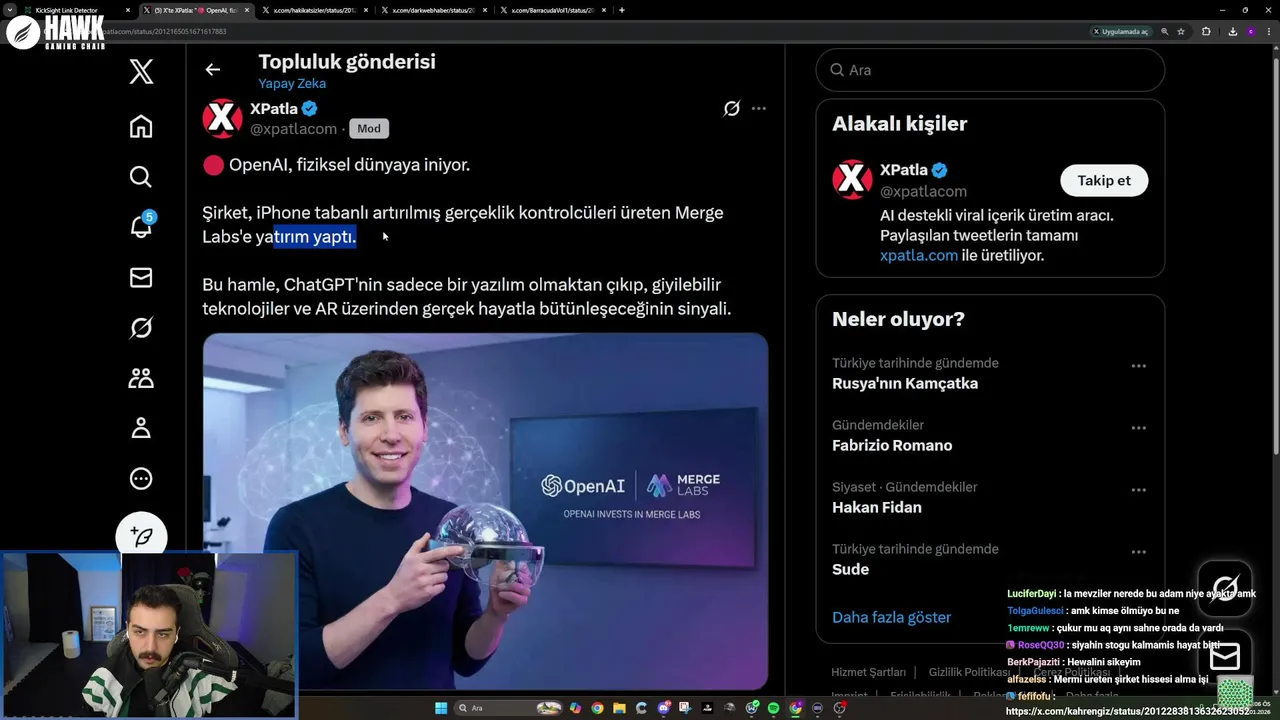Screen dimensions: 1280x720
Task: Open more options for Sude trend
Action: (x=1138, y=552)
